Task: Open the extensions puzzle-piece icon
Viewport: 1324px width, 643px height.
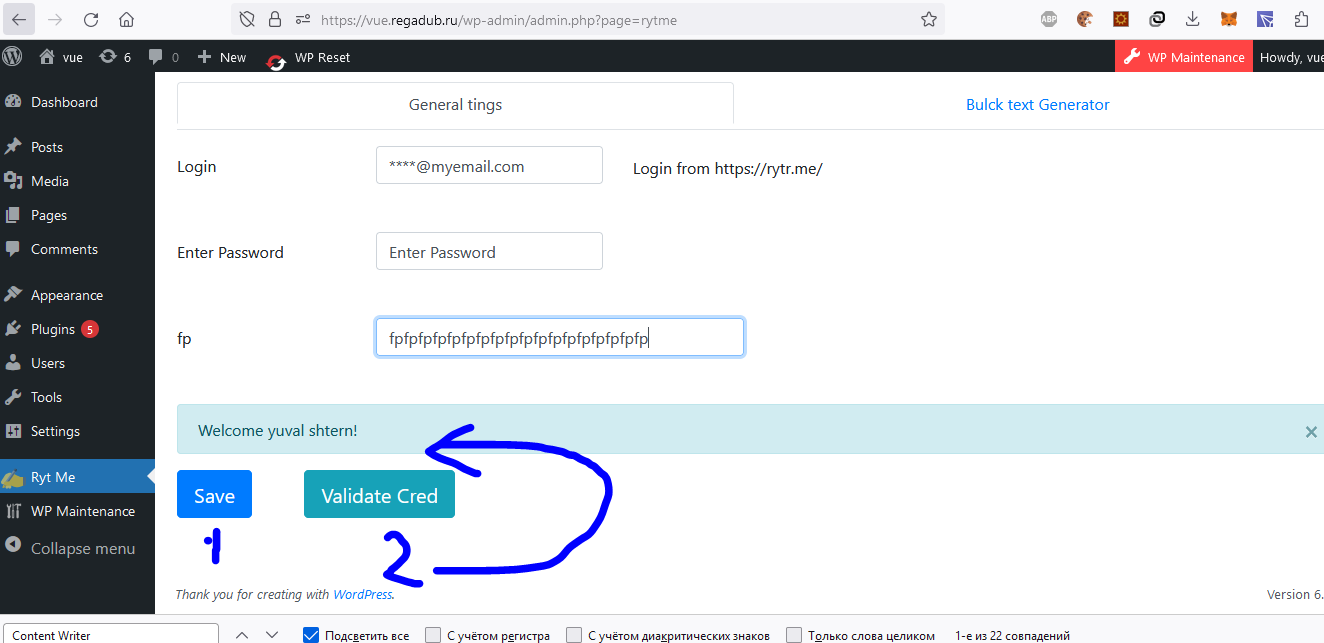Action: 1300,19
